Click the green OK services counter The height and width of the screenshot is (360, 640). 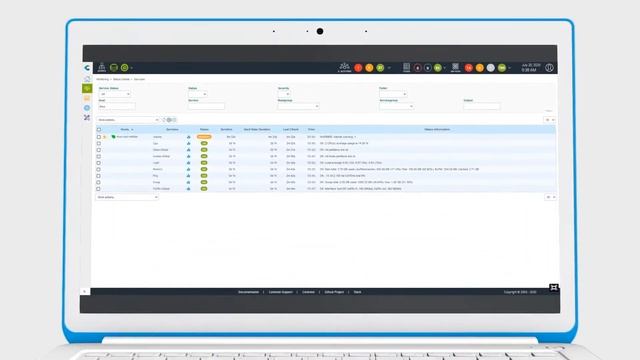(x=502, y=68)
